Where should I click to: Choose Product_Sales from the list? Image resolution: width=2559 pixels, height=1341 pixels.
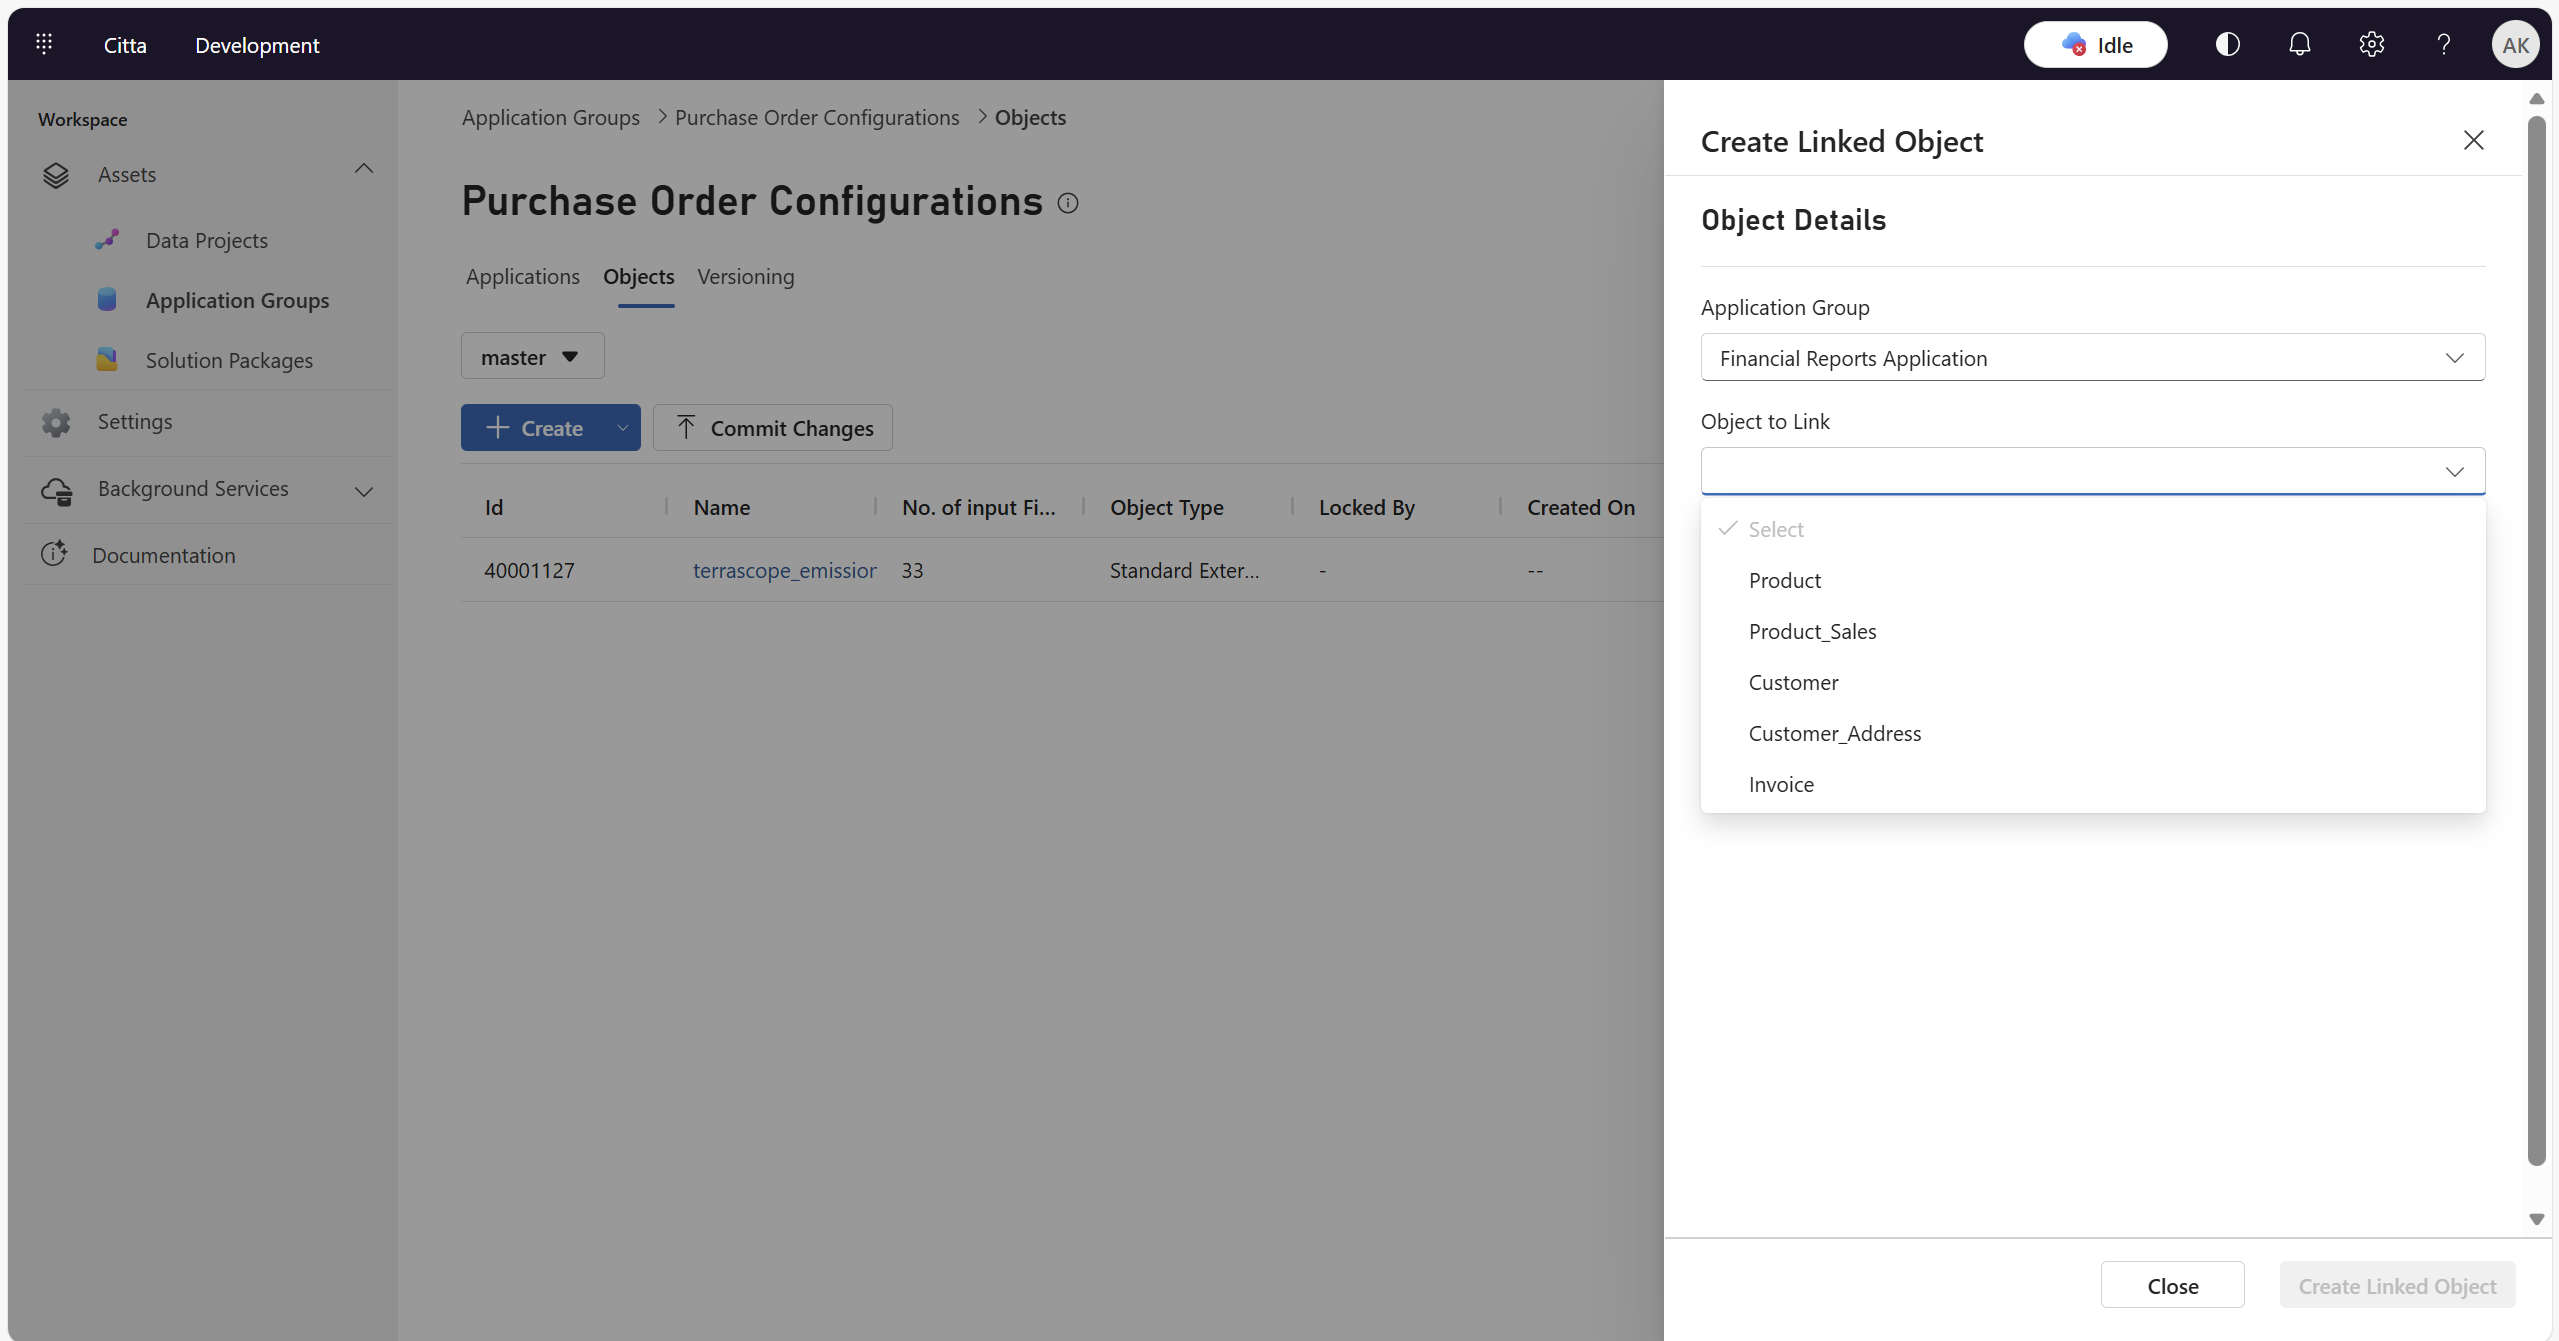point(1812,631)
